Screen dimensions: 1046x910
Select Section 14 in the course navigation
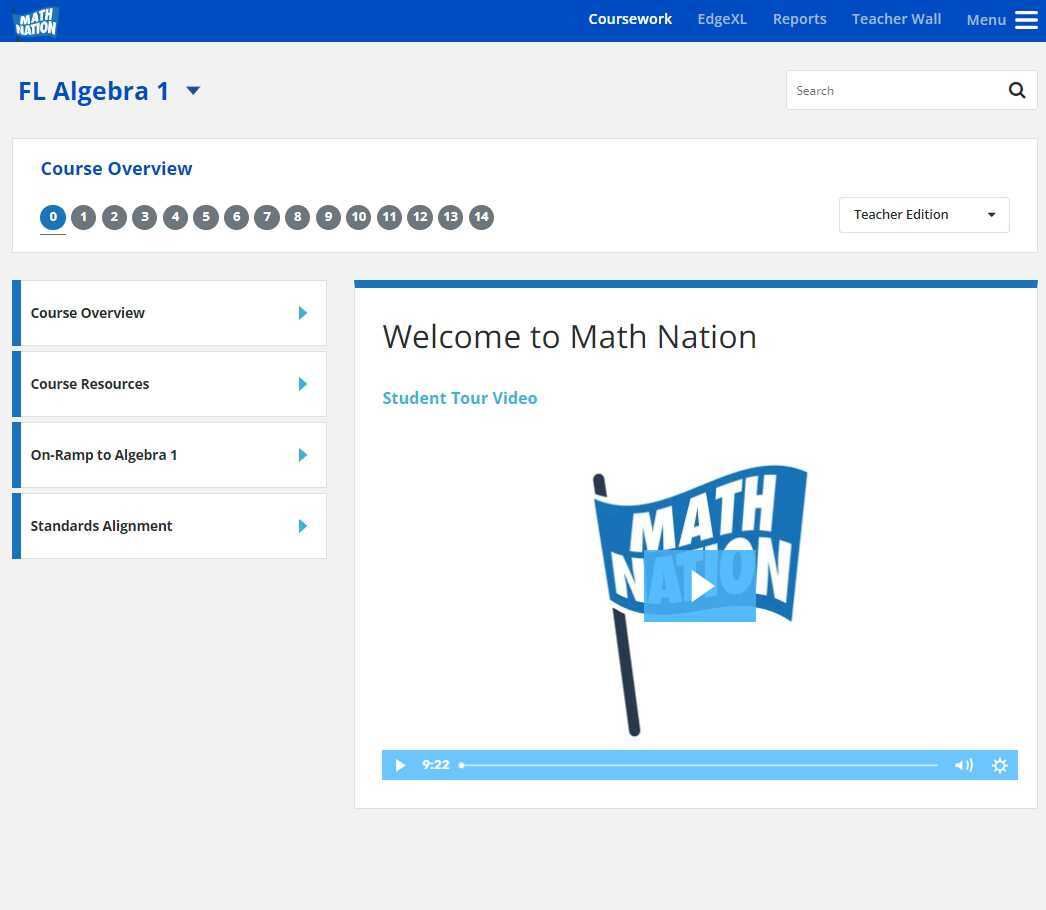point(481,217)
